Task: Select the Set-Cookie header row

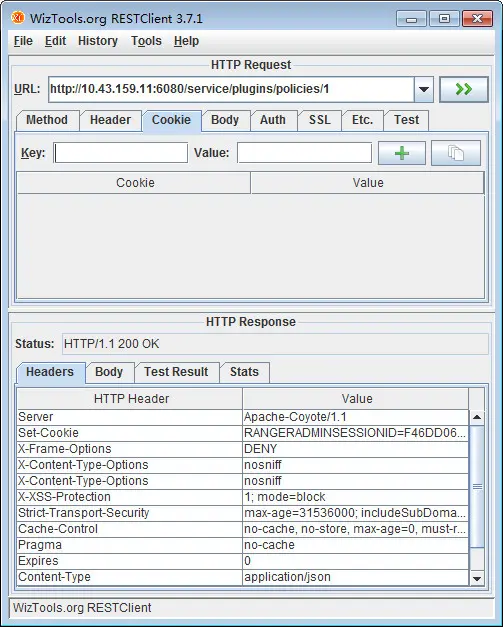Action: pyautogui.click(x=243, y=433)
